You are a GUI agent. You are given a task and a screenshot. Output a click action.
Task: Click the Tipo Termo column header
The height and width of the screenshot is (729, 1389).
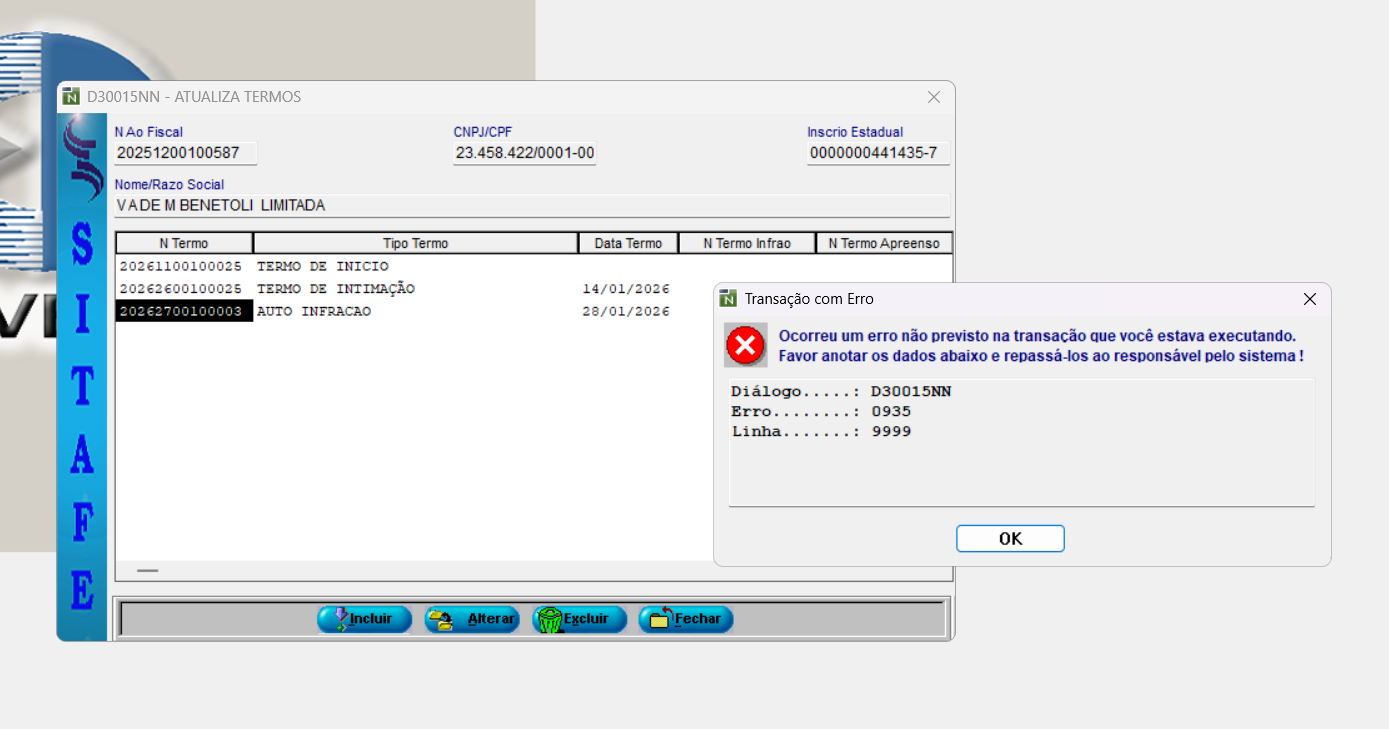click(415, 243)
